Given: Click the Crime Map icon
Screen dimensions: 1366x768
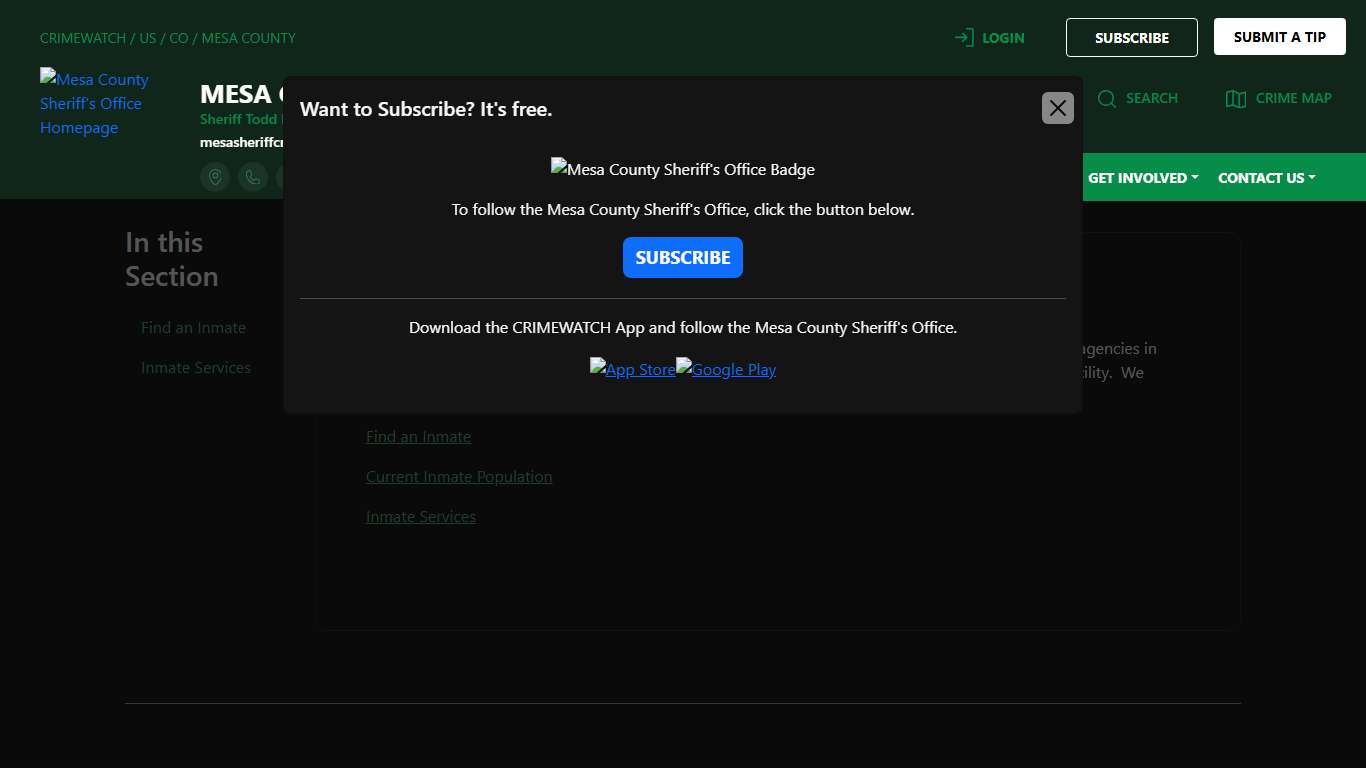Looking at the screenshot, I should pyautogui.click(x=1236, y=98).
